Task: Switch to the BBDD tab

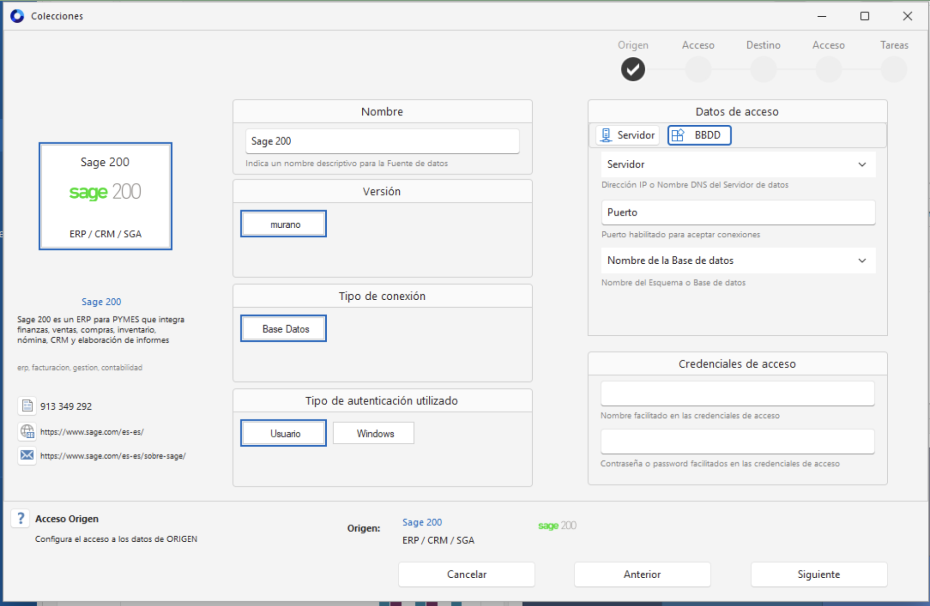Action: coord(700,135)
